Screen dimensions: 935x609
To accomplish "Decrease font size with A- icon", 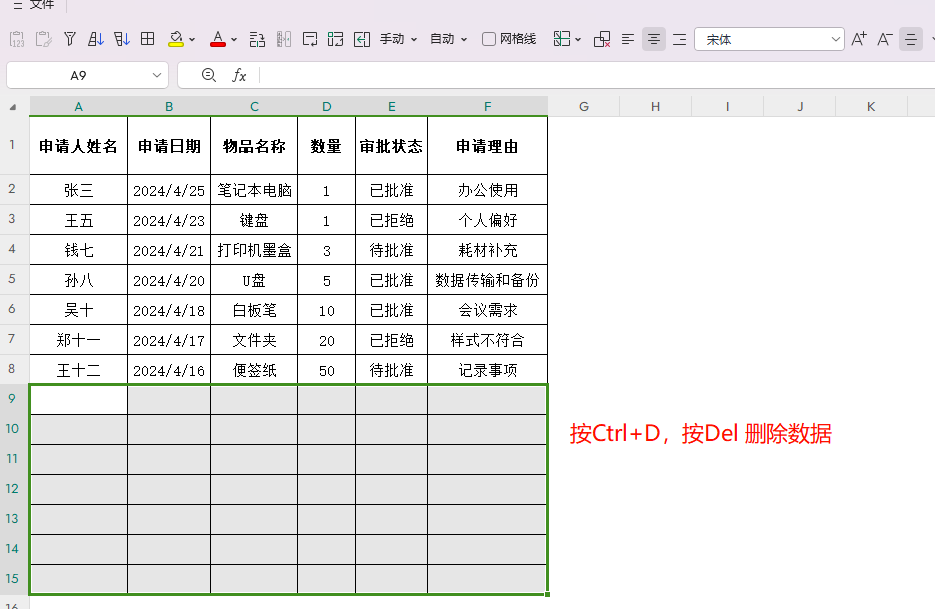I will (884, 39).
